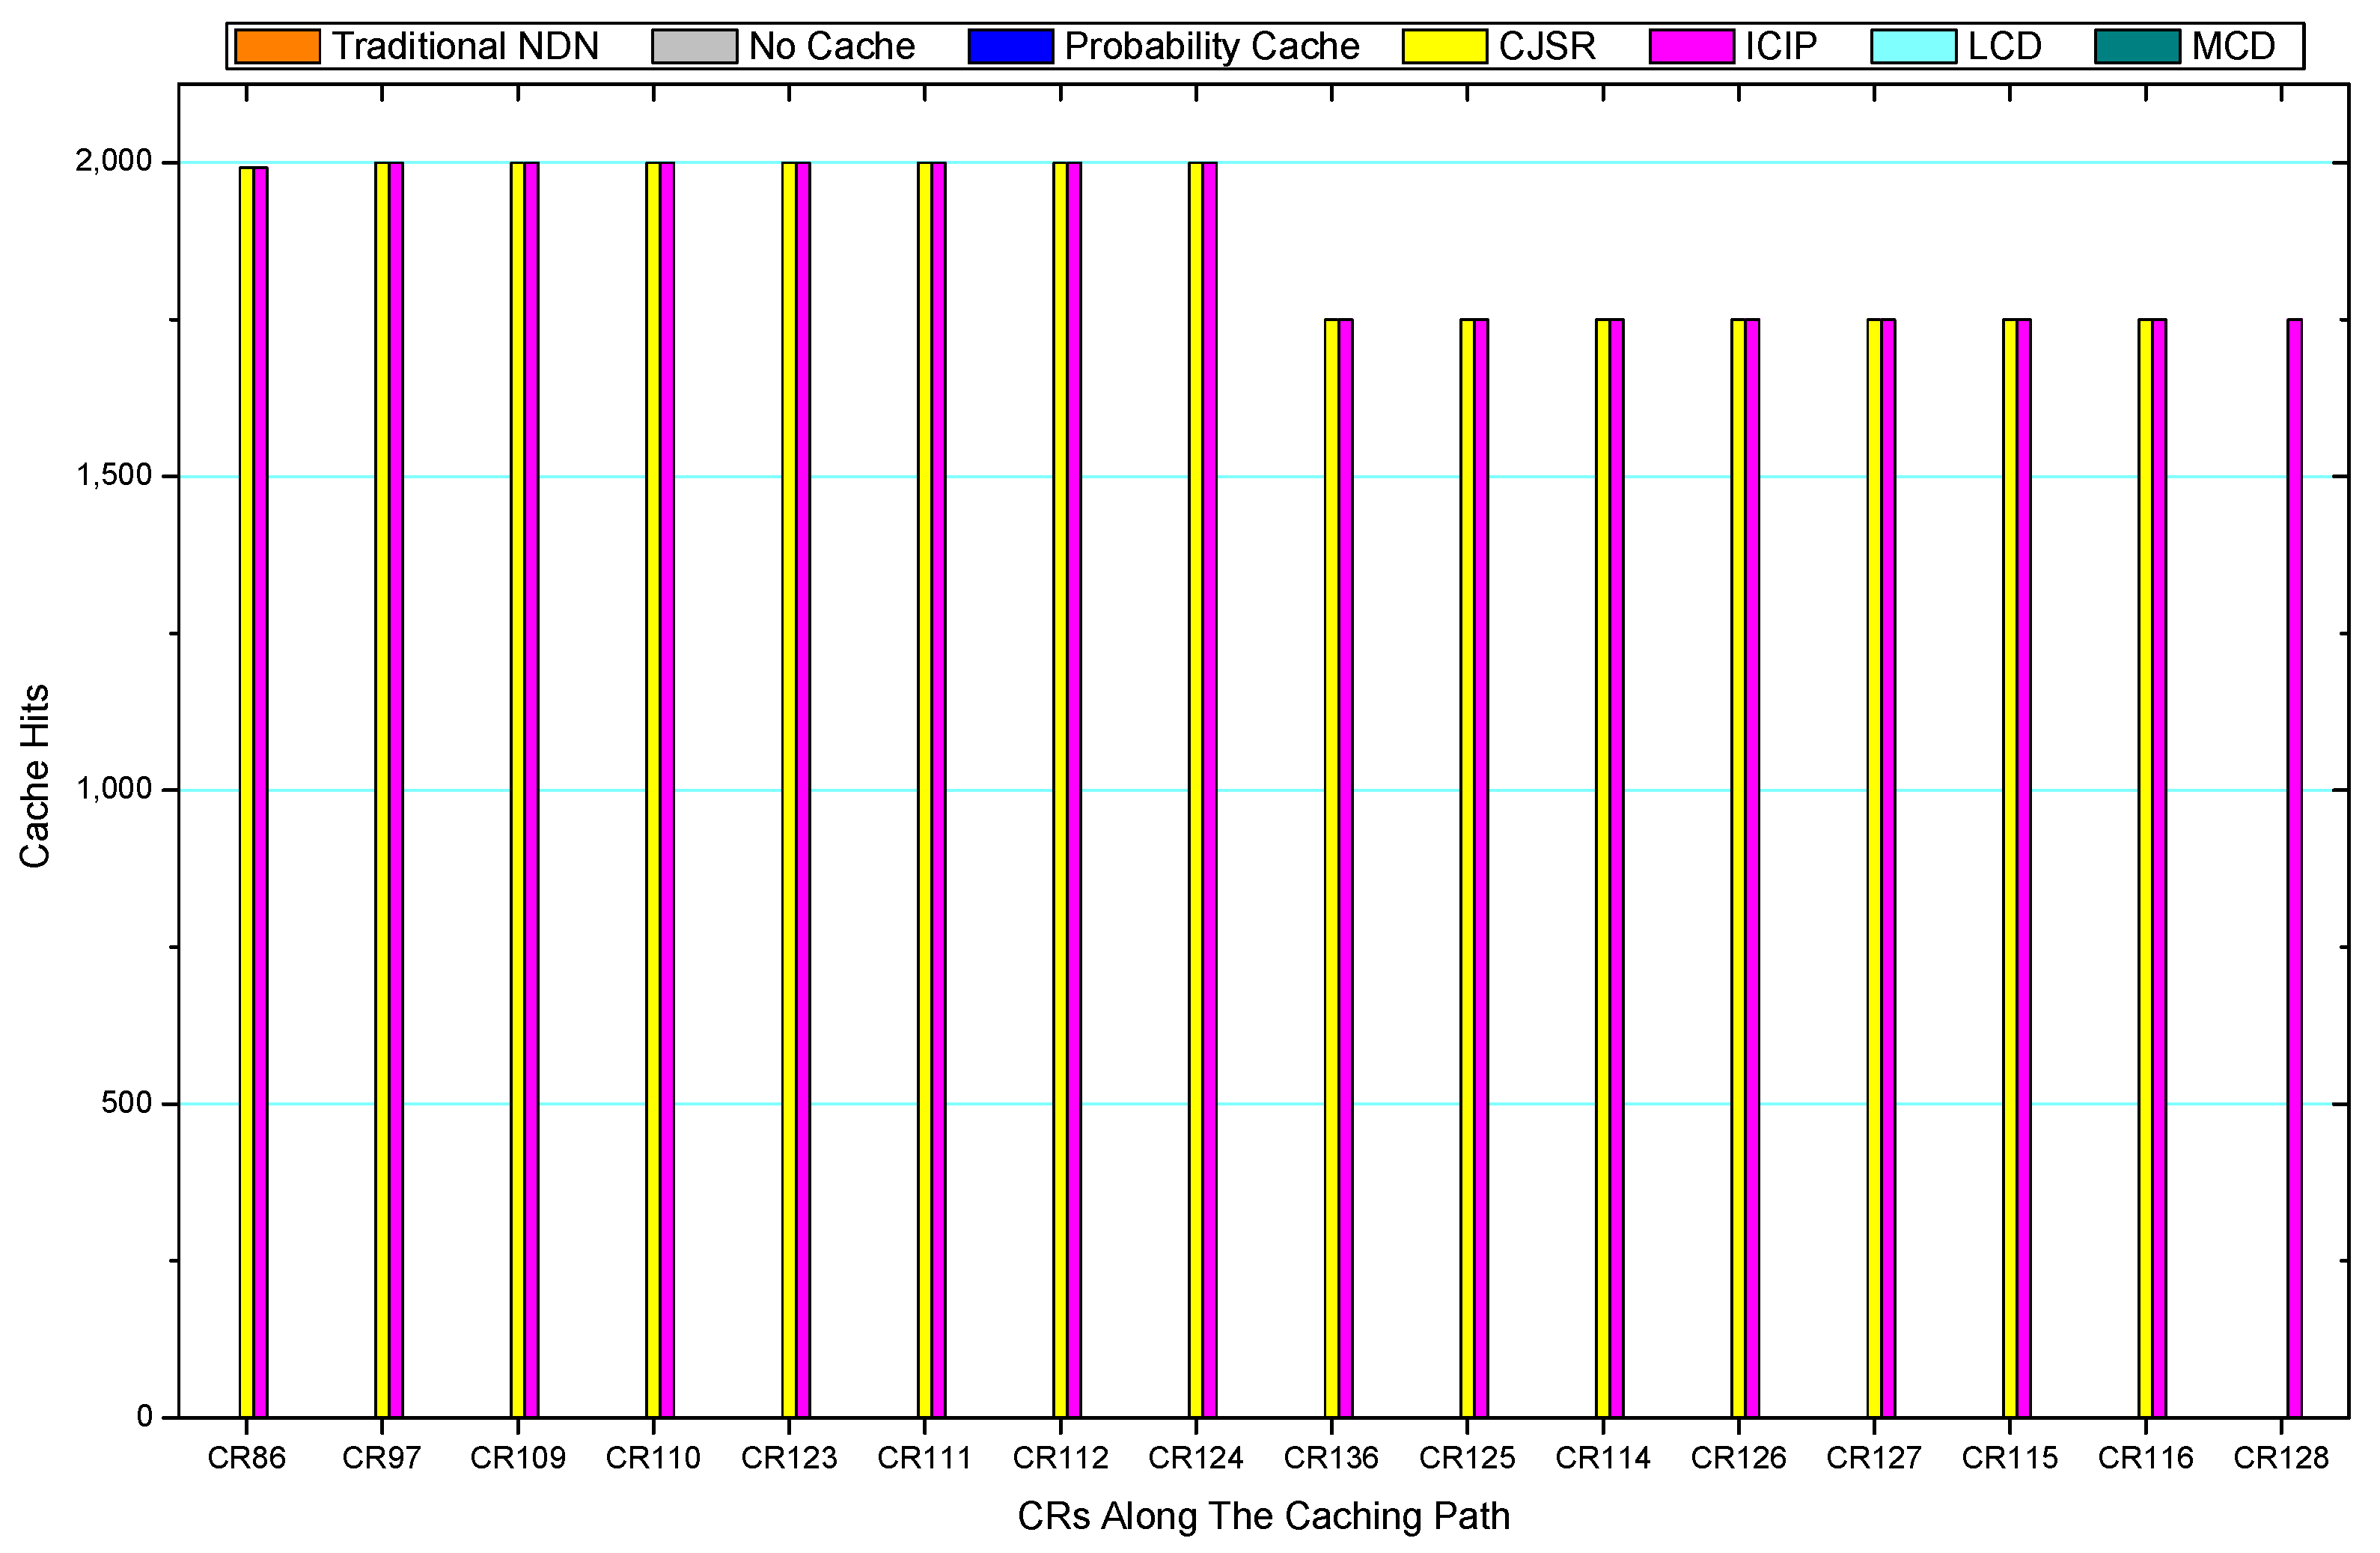Viewport: 2380px width, 1553px height.
Task: Click the '1,500' y-axis tick label
Action: click(113, 475)
